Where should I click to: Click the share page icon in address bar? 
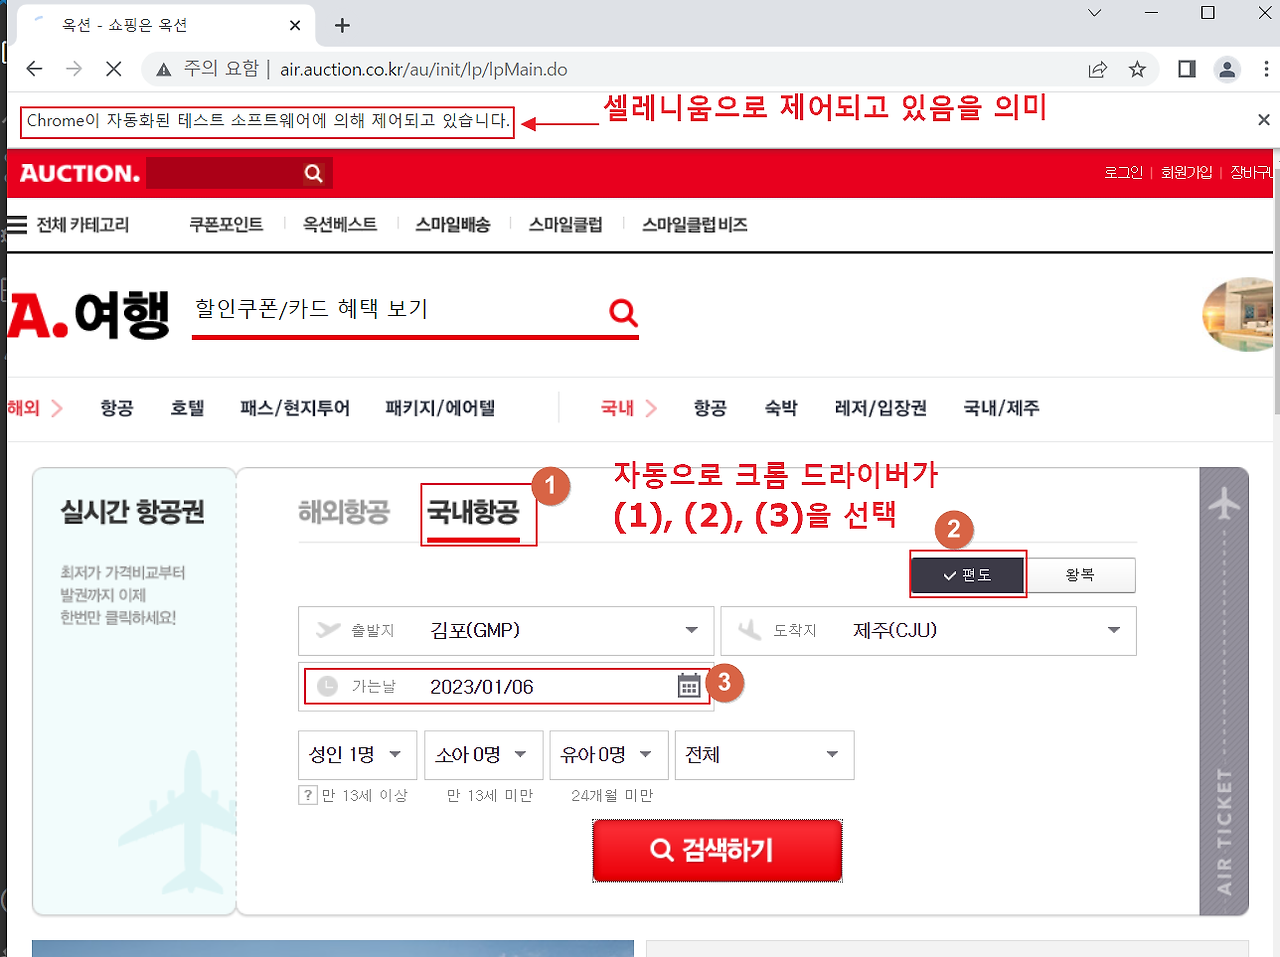[x=1098, y=69]
